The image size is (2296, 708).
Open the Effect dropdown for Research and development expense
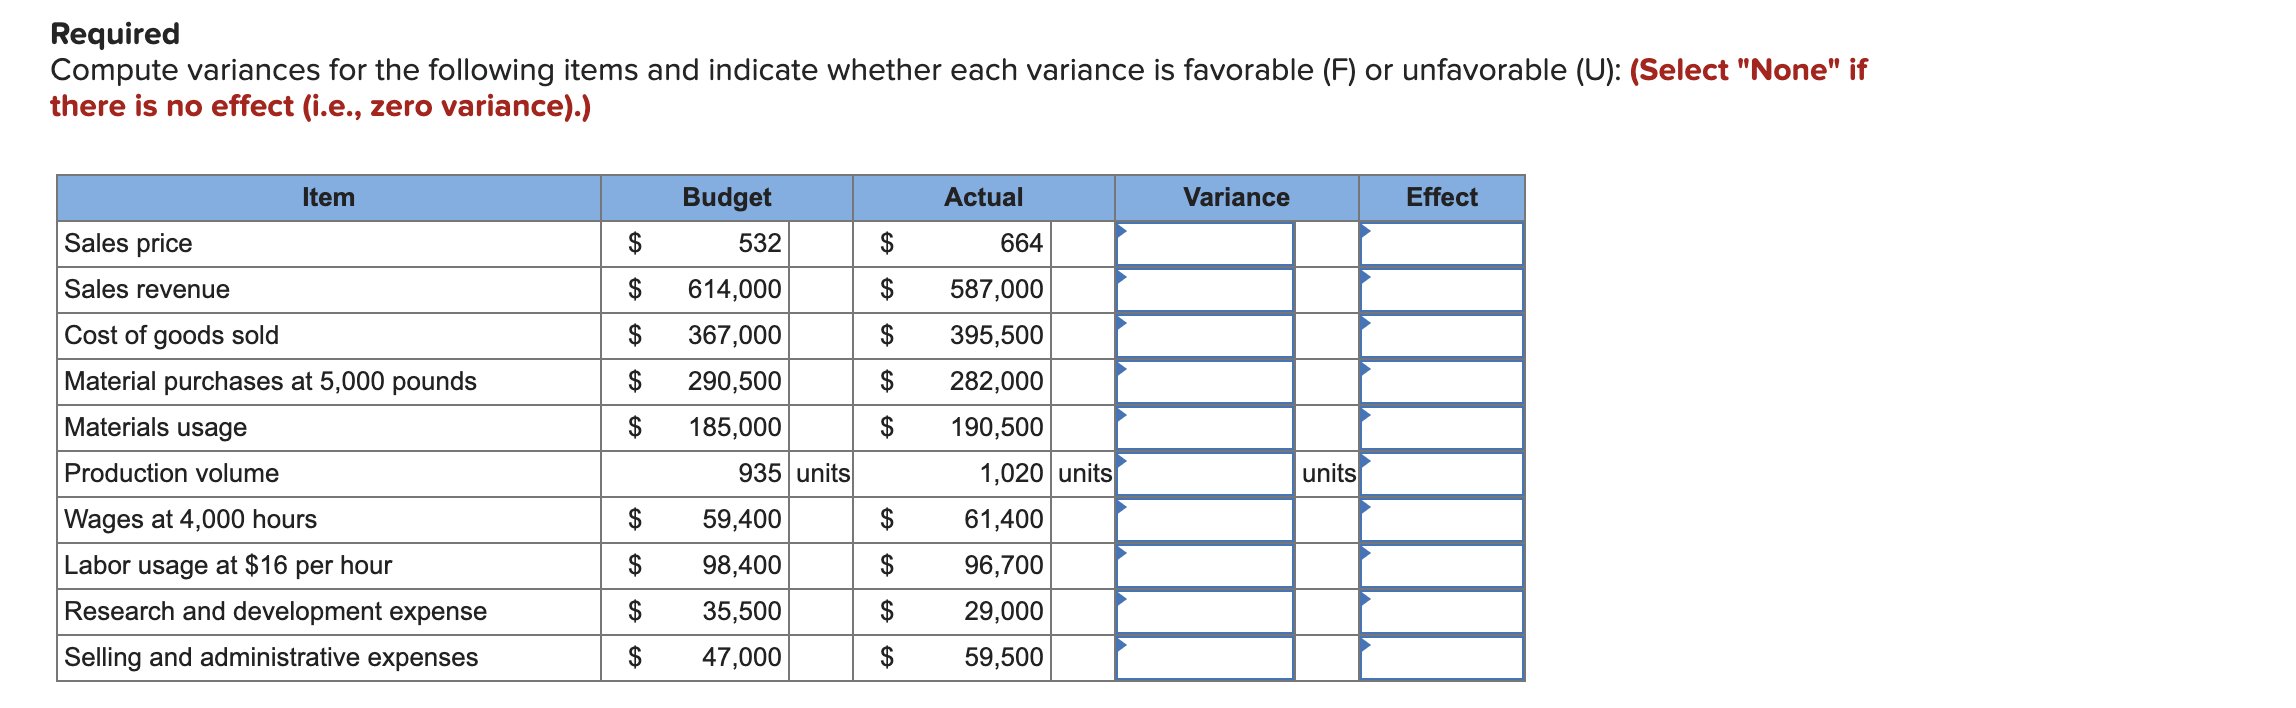(1440, 611)
